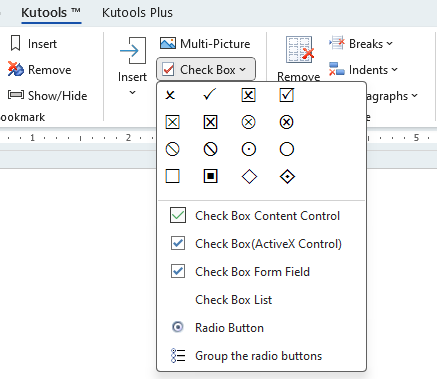The image size is (437, 379).
Task: Switch to the Kutools Plus tab
Action: 137,13
